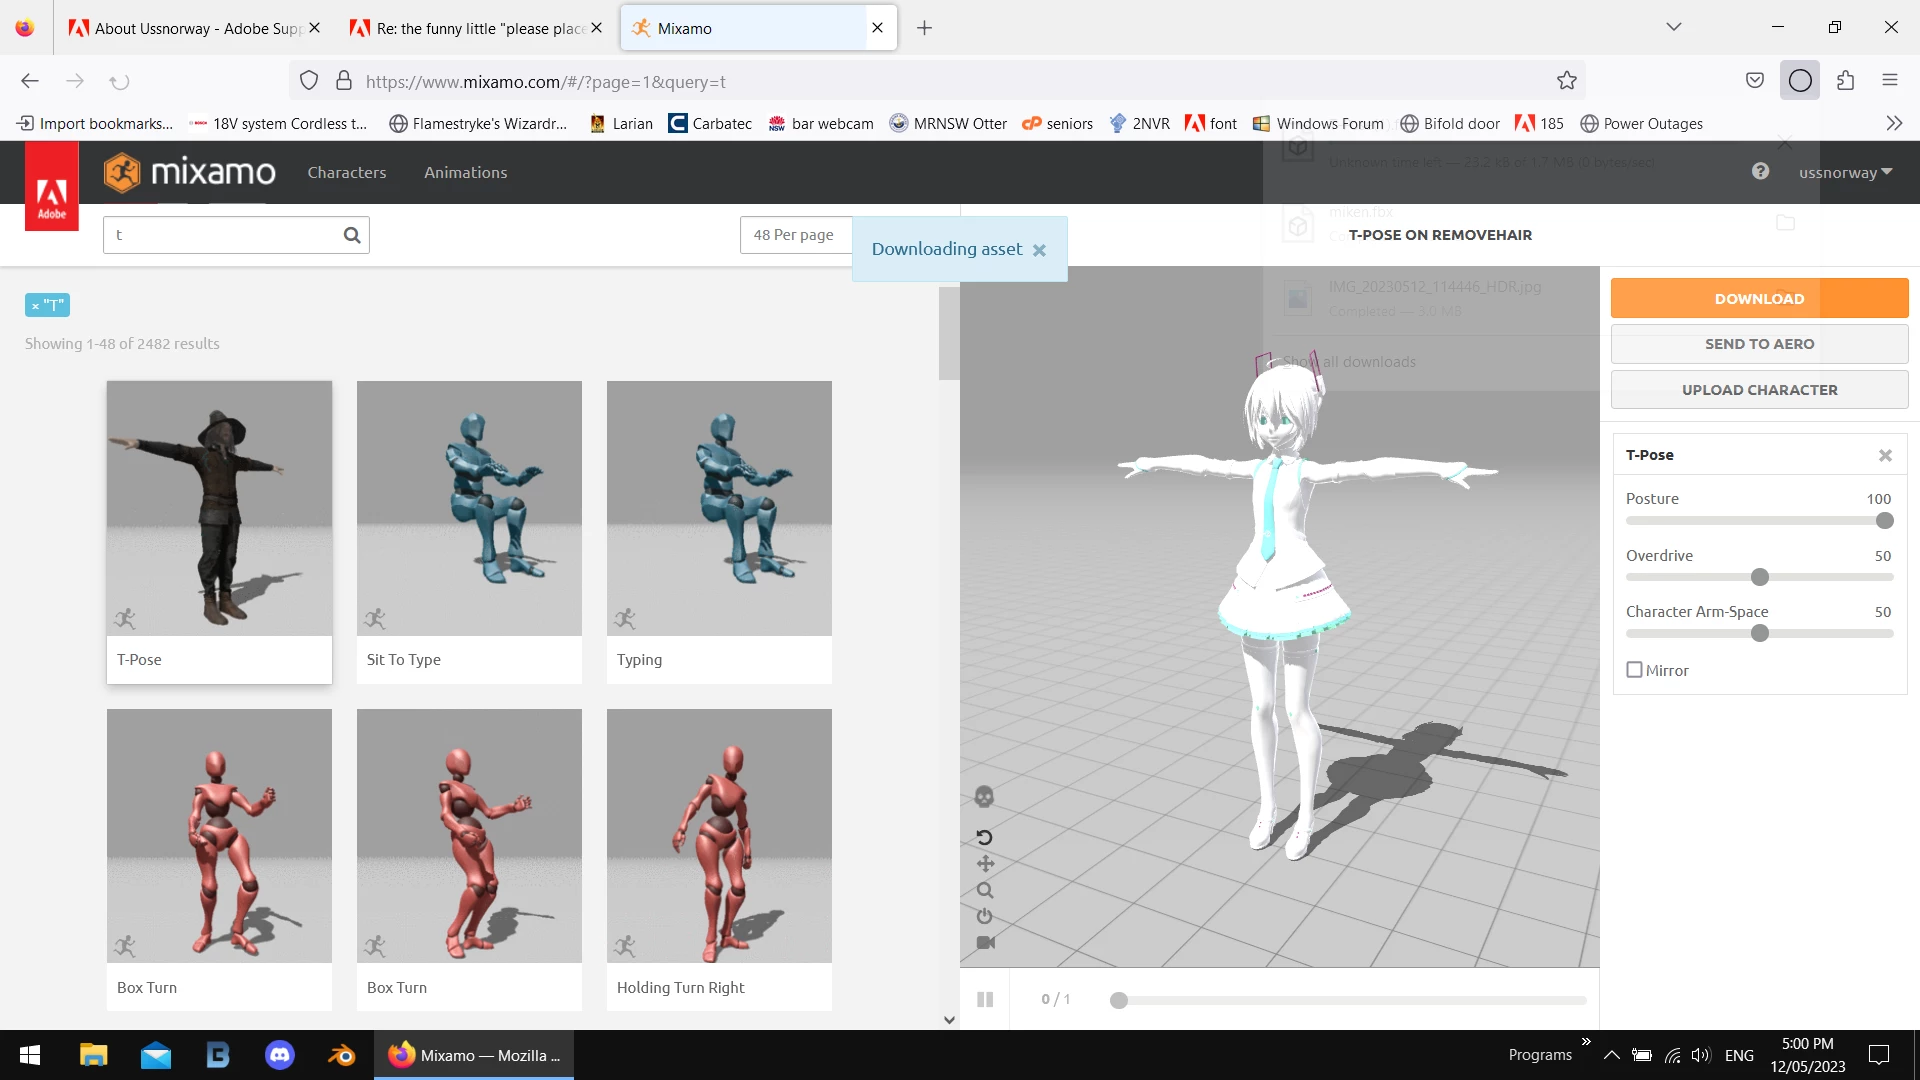Toggle skeleton view skull icon

pyautogui.click(x=984, y=797)
